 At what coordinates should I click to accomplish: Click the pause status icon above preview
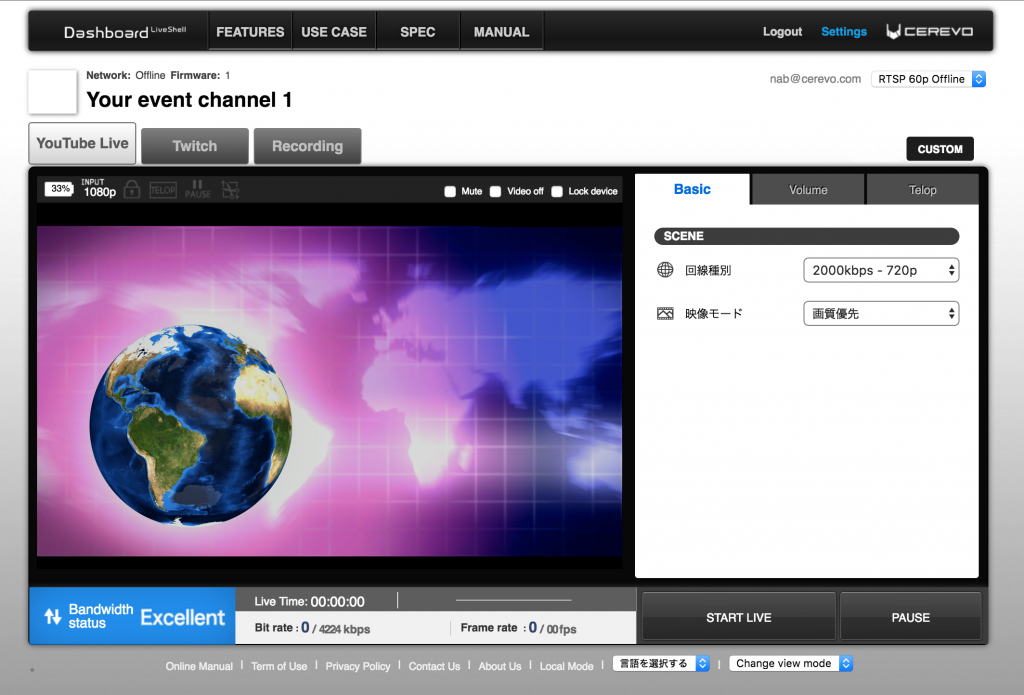pos(197,189)
